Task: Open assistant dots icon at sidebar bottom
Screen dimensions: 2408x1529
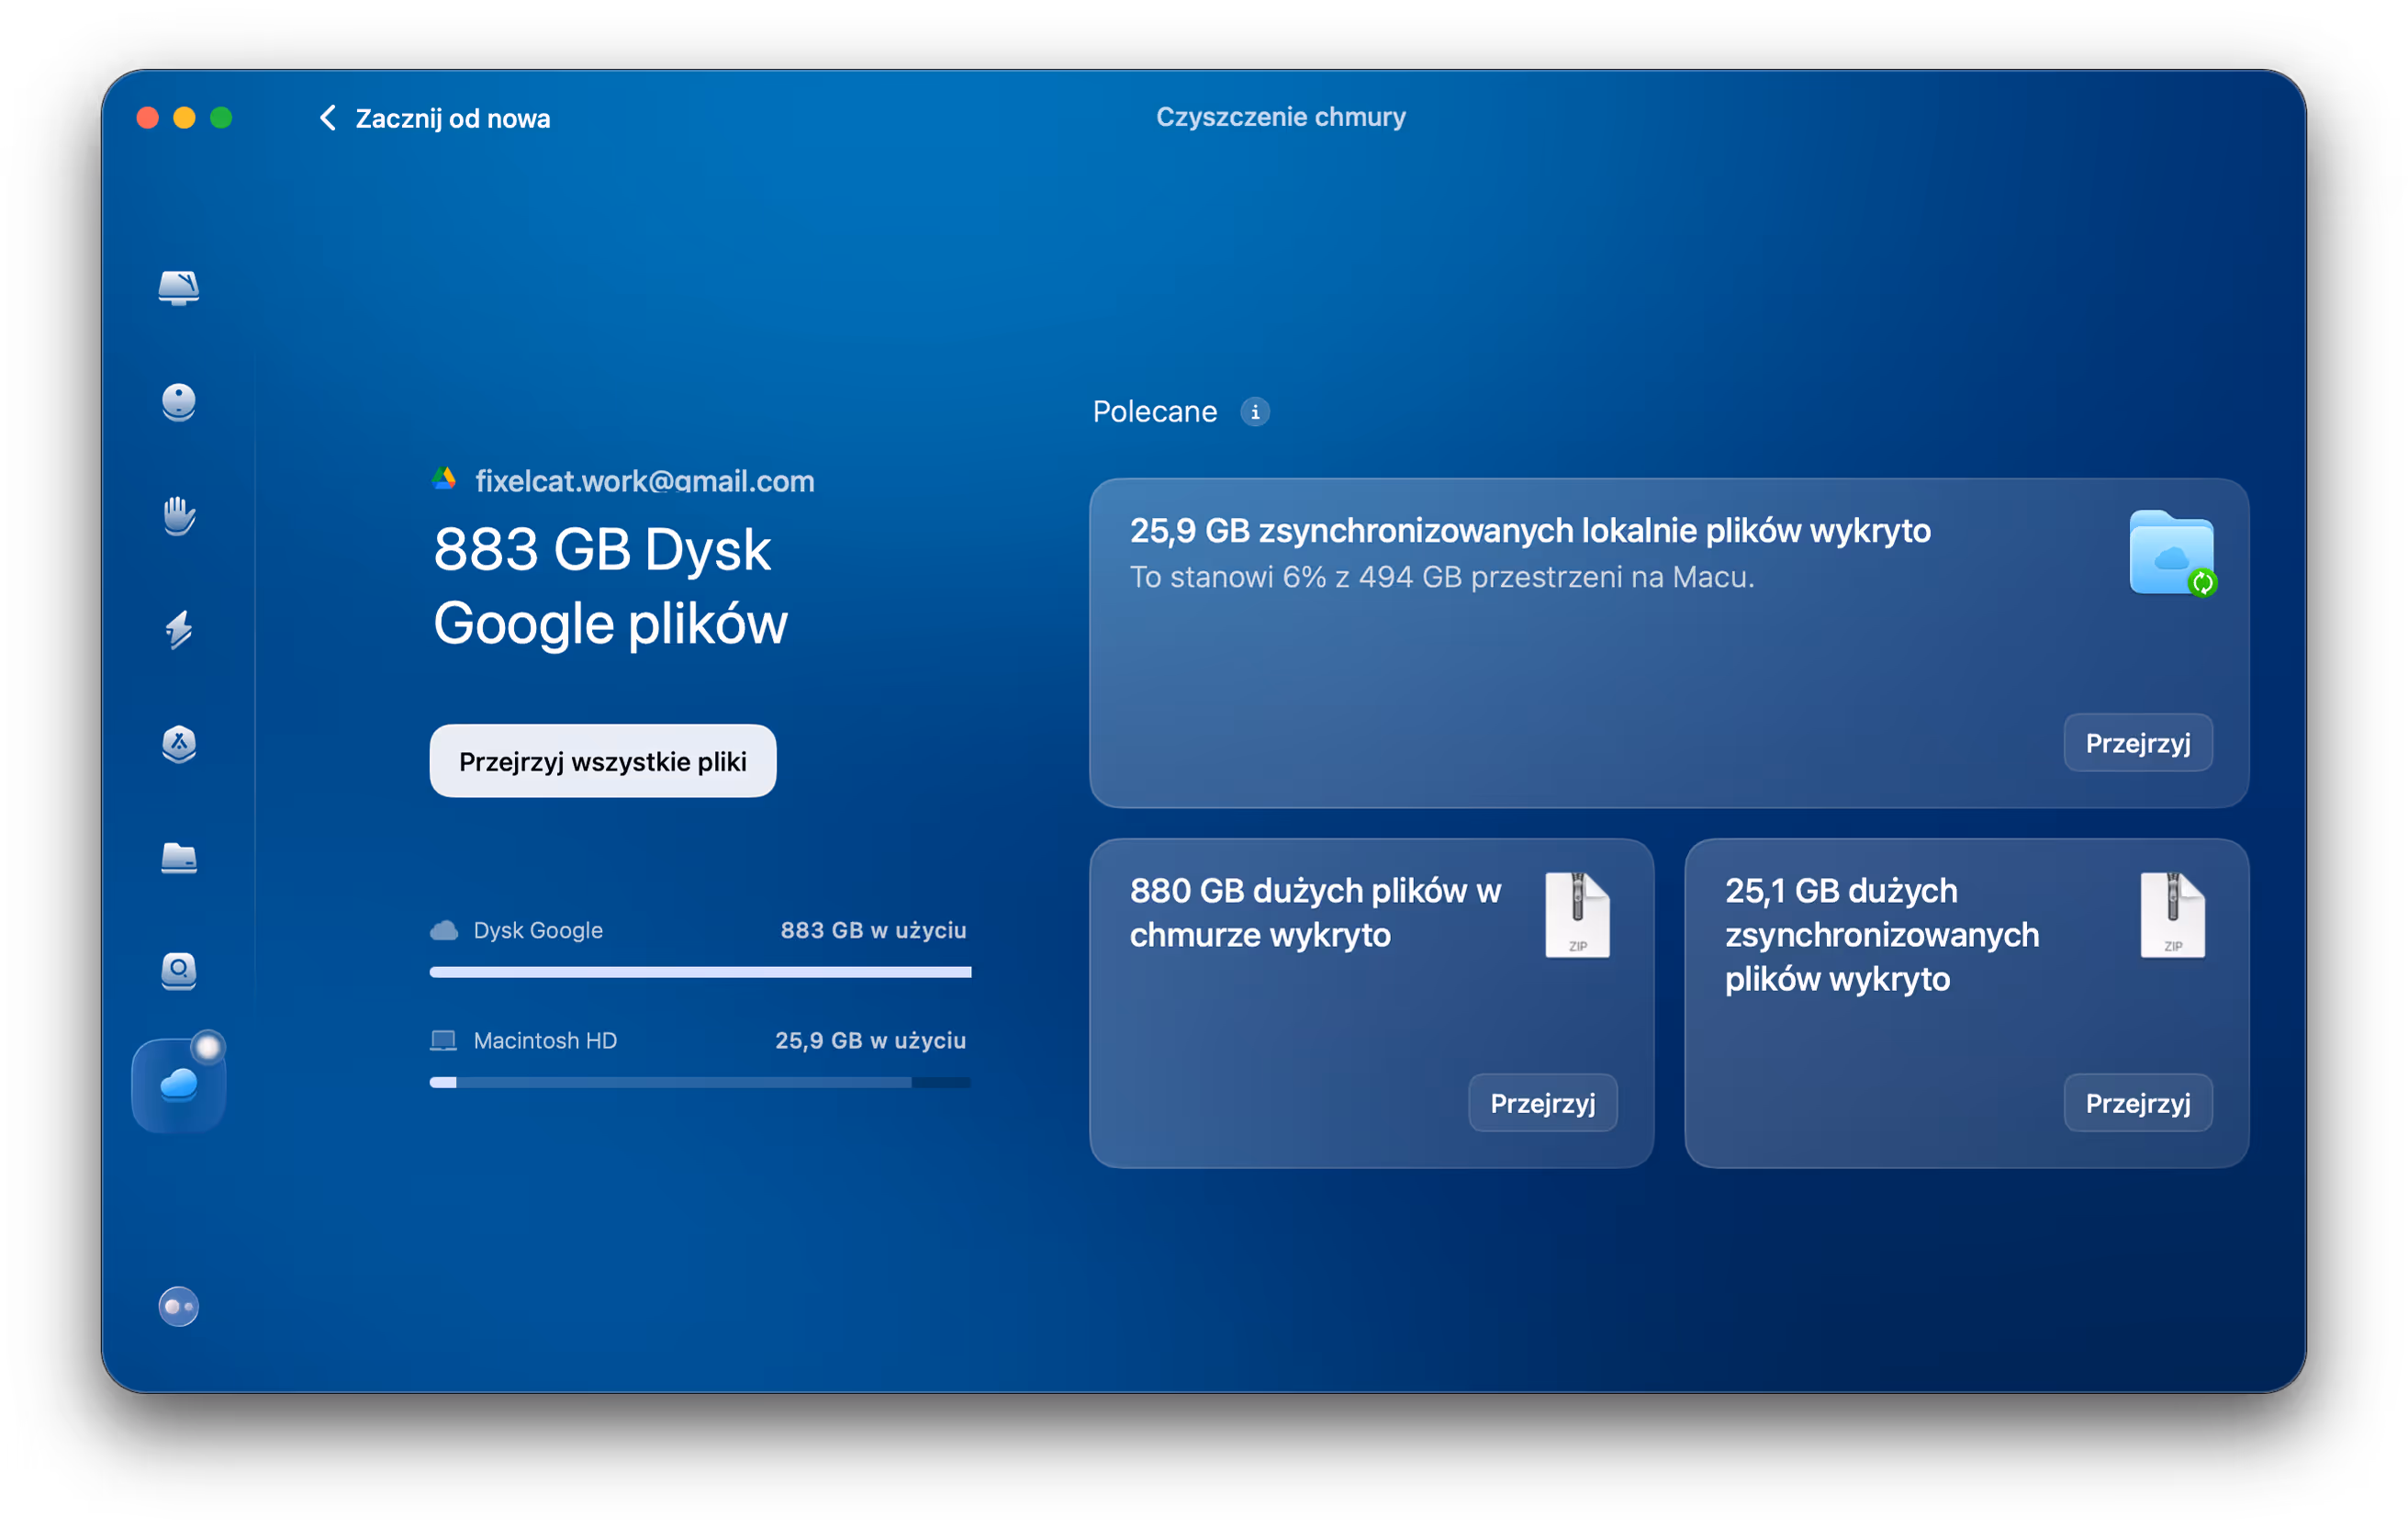Action: click(179, 1306)
